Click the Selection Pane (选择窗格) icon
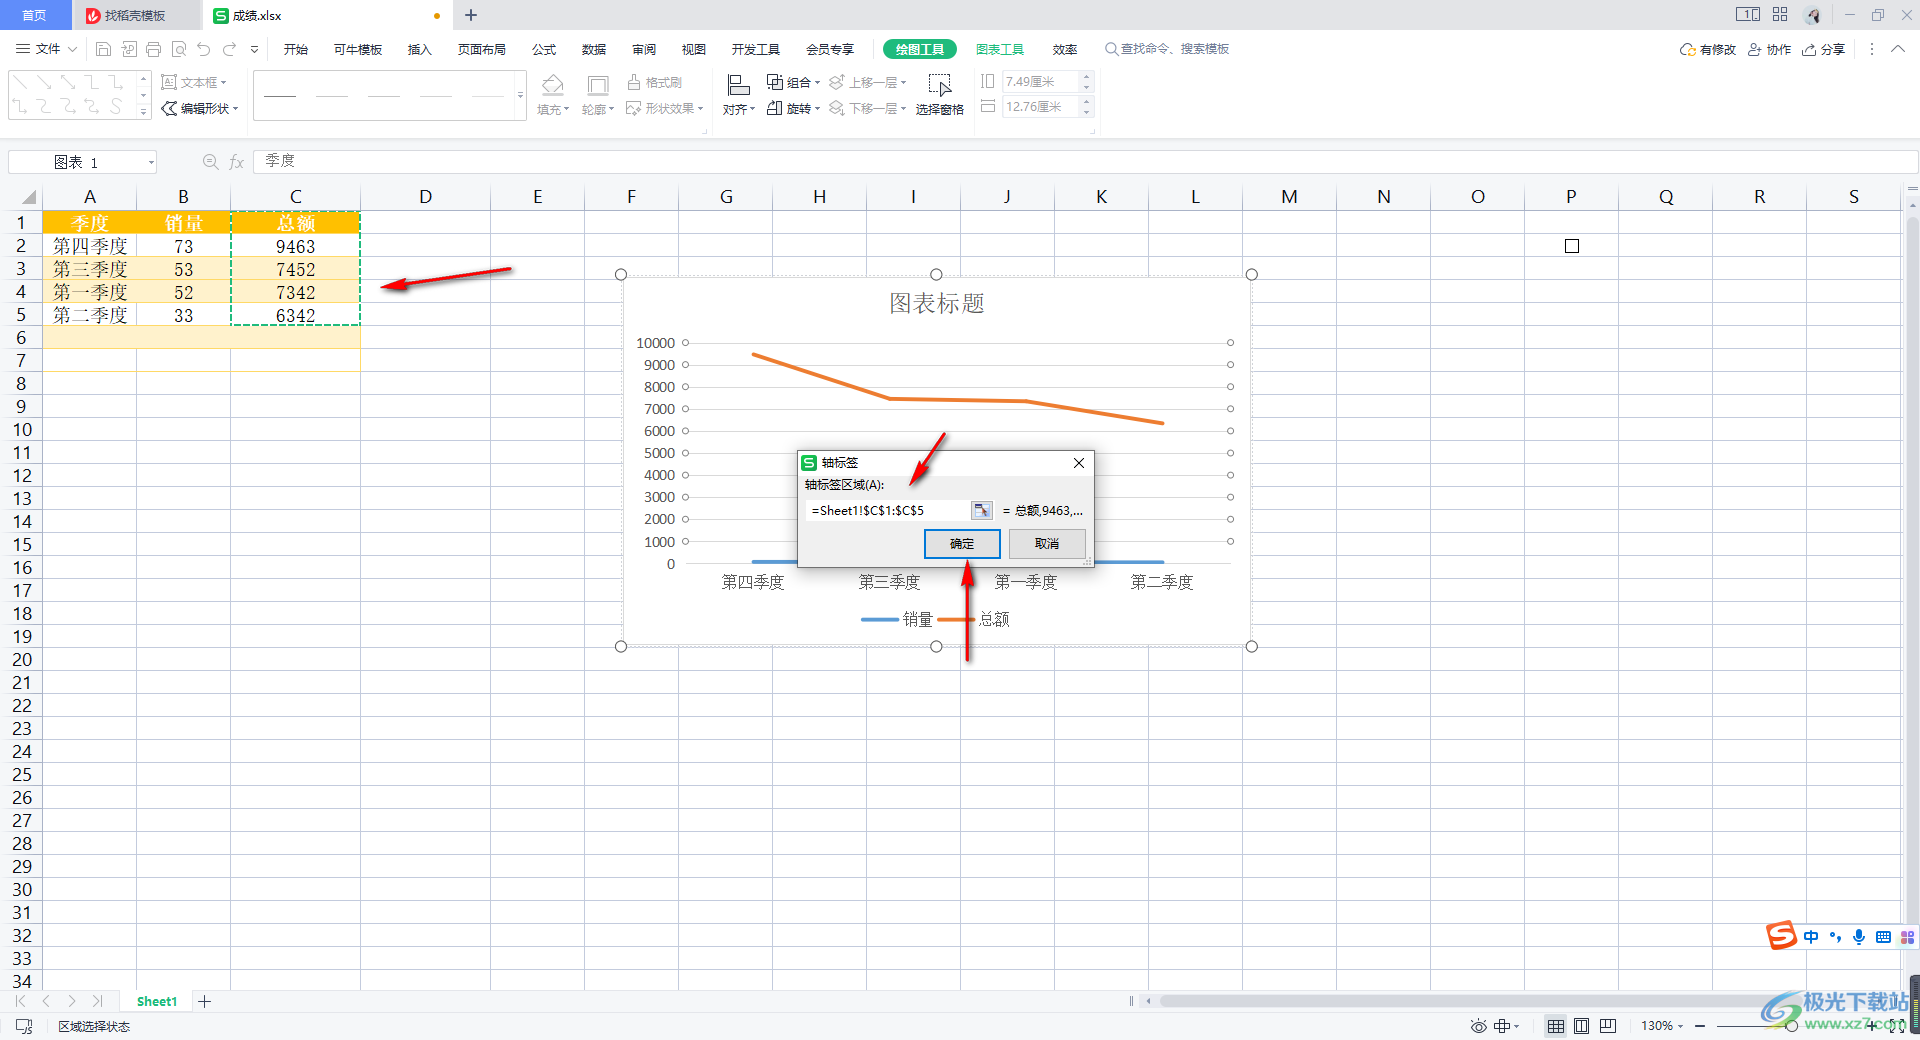 click(939, 95)
